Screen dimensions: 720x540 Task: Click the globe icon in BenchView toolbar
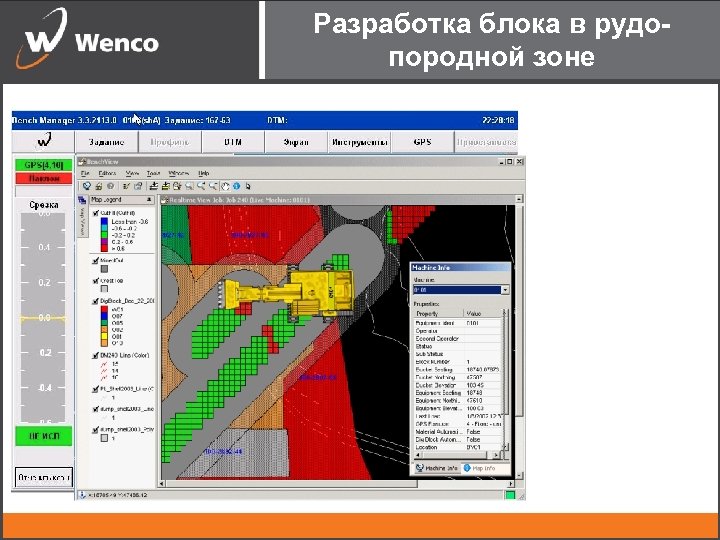pos(87,186)
